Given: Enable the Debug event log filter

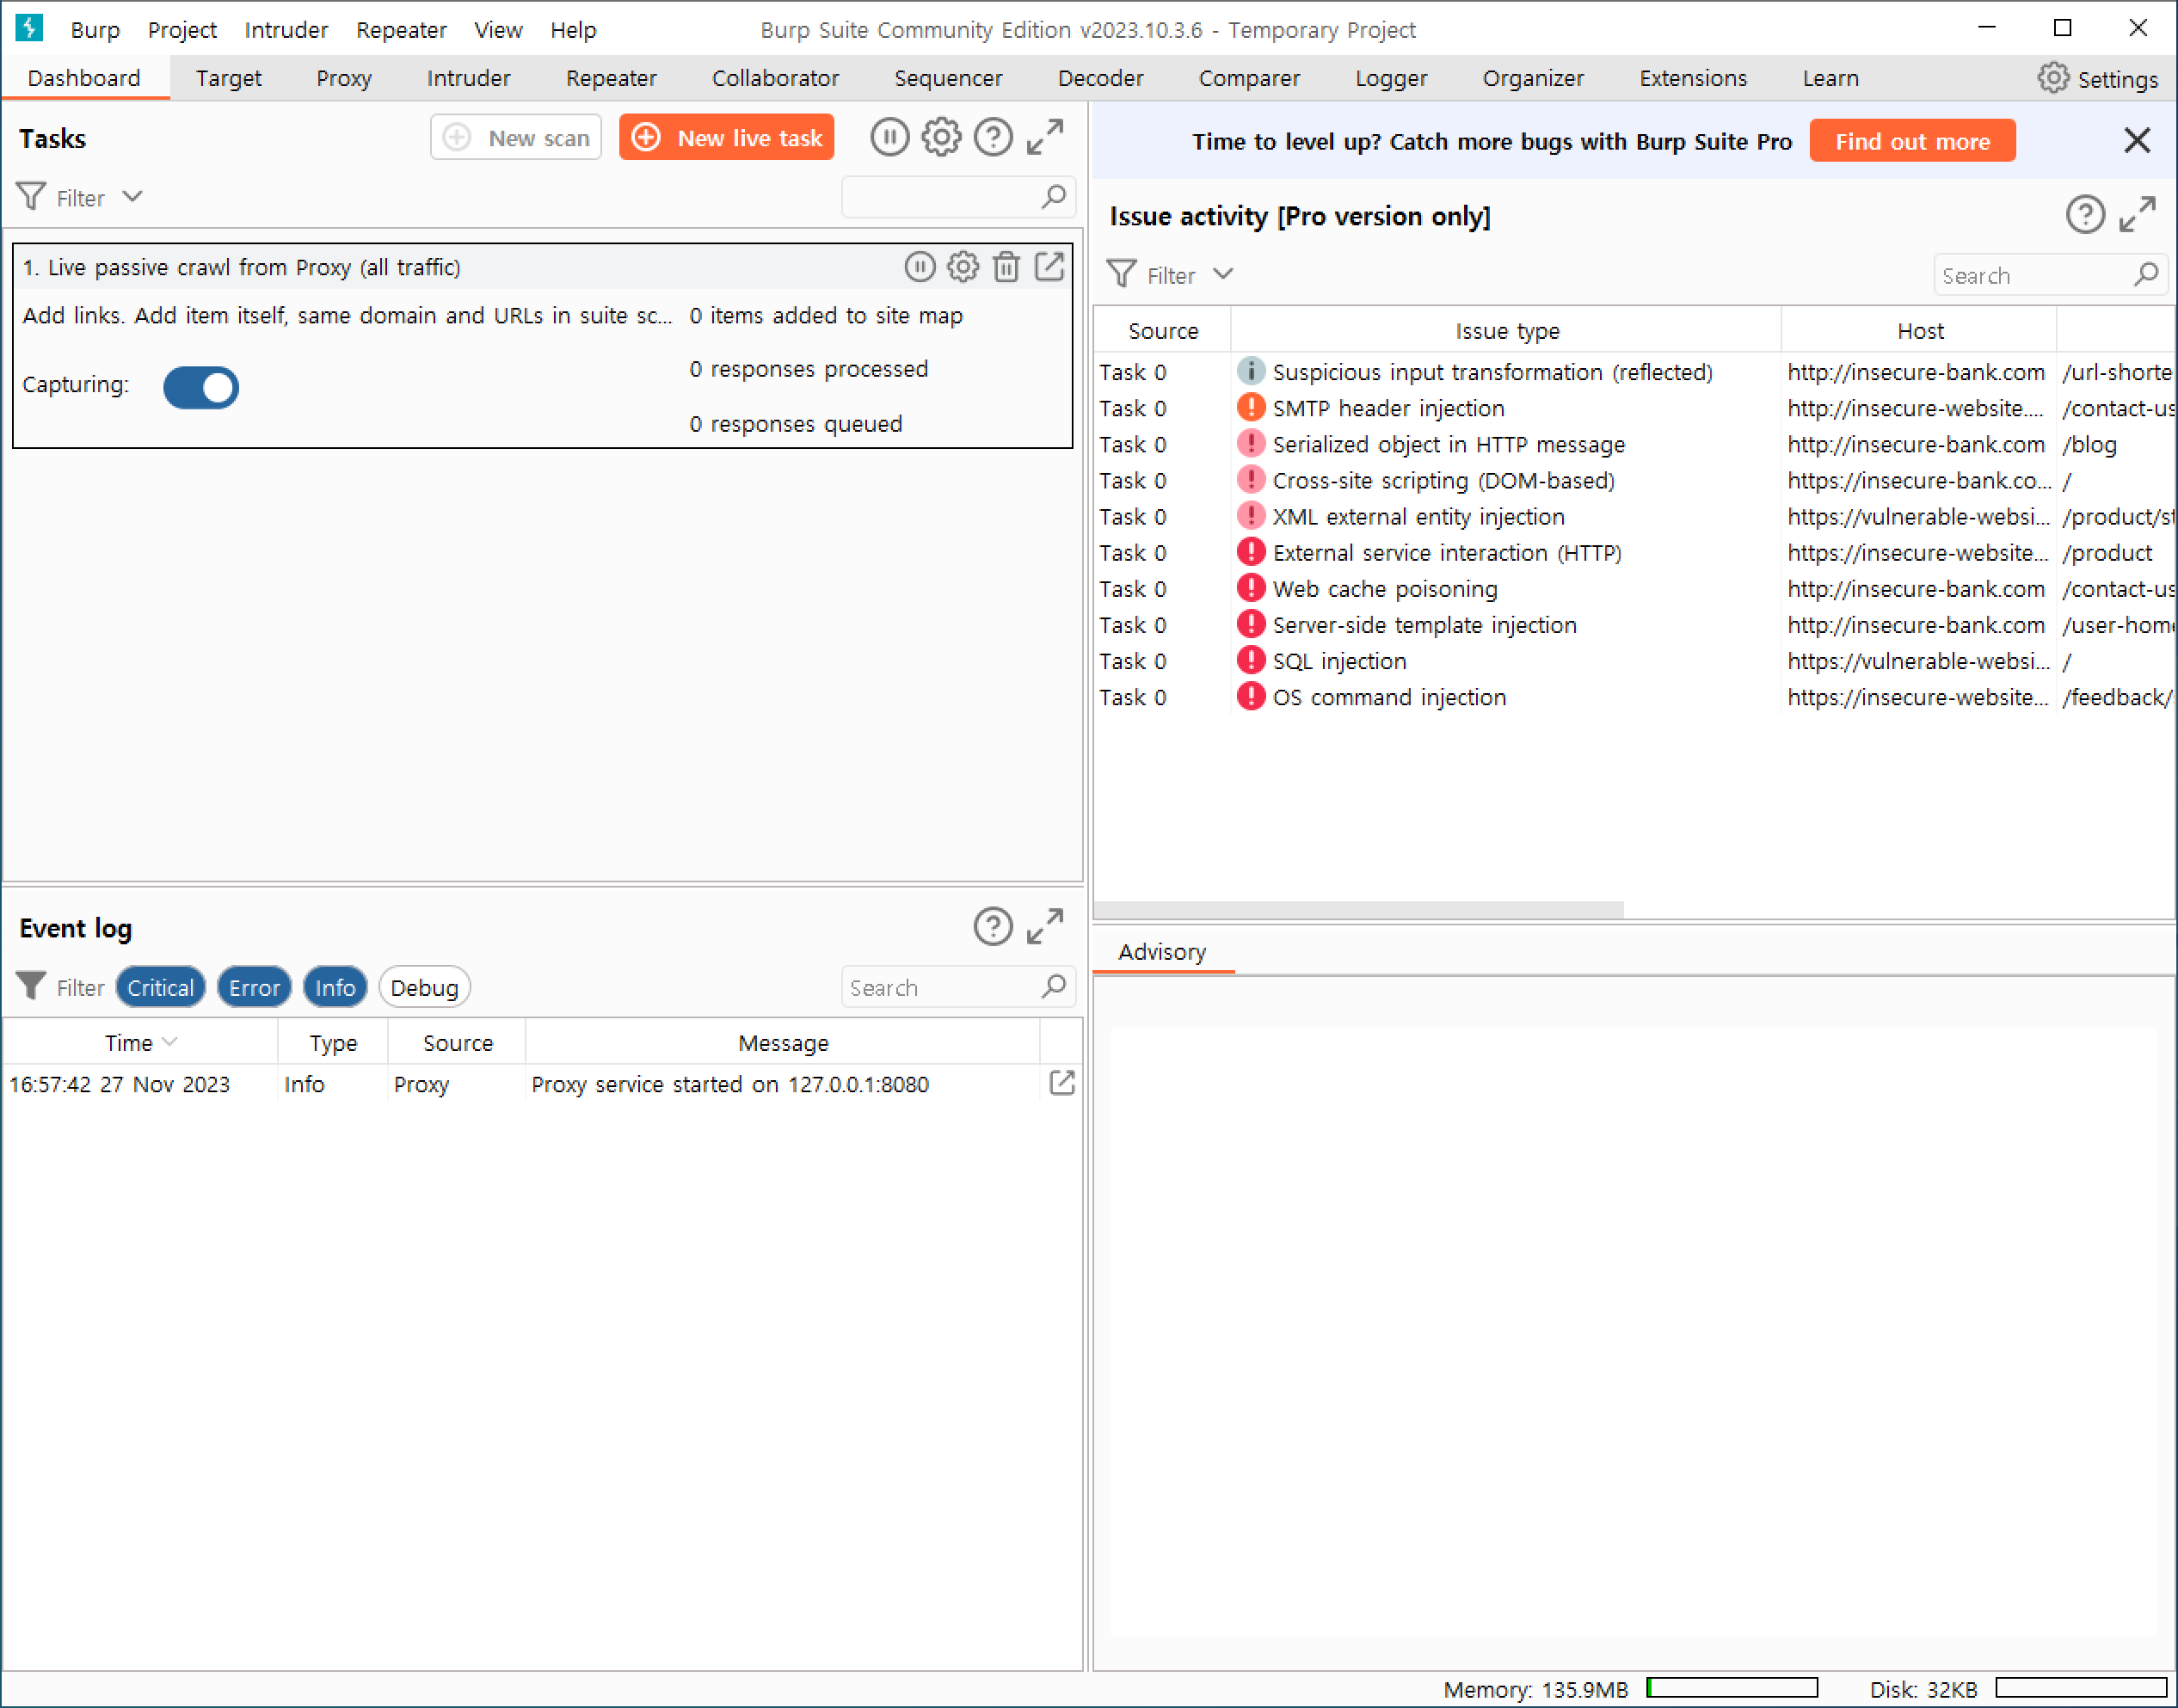Looking at the screenshot, I should [424, 987].
